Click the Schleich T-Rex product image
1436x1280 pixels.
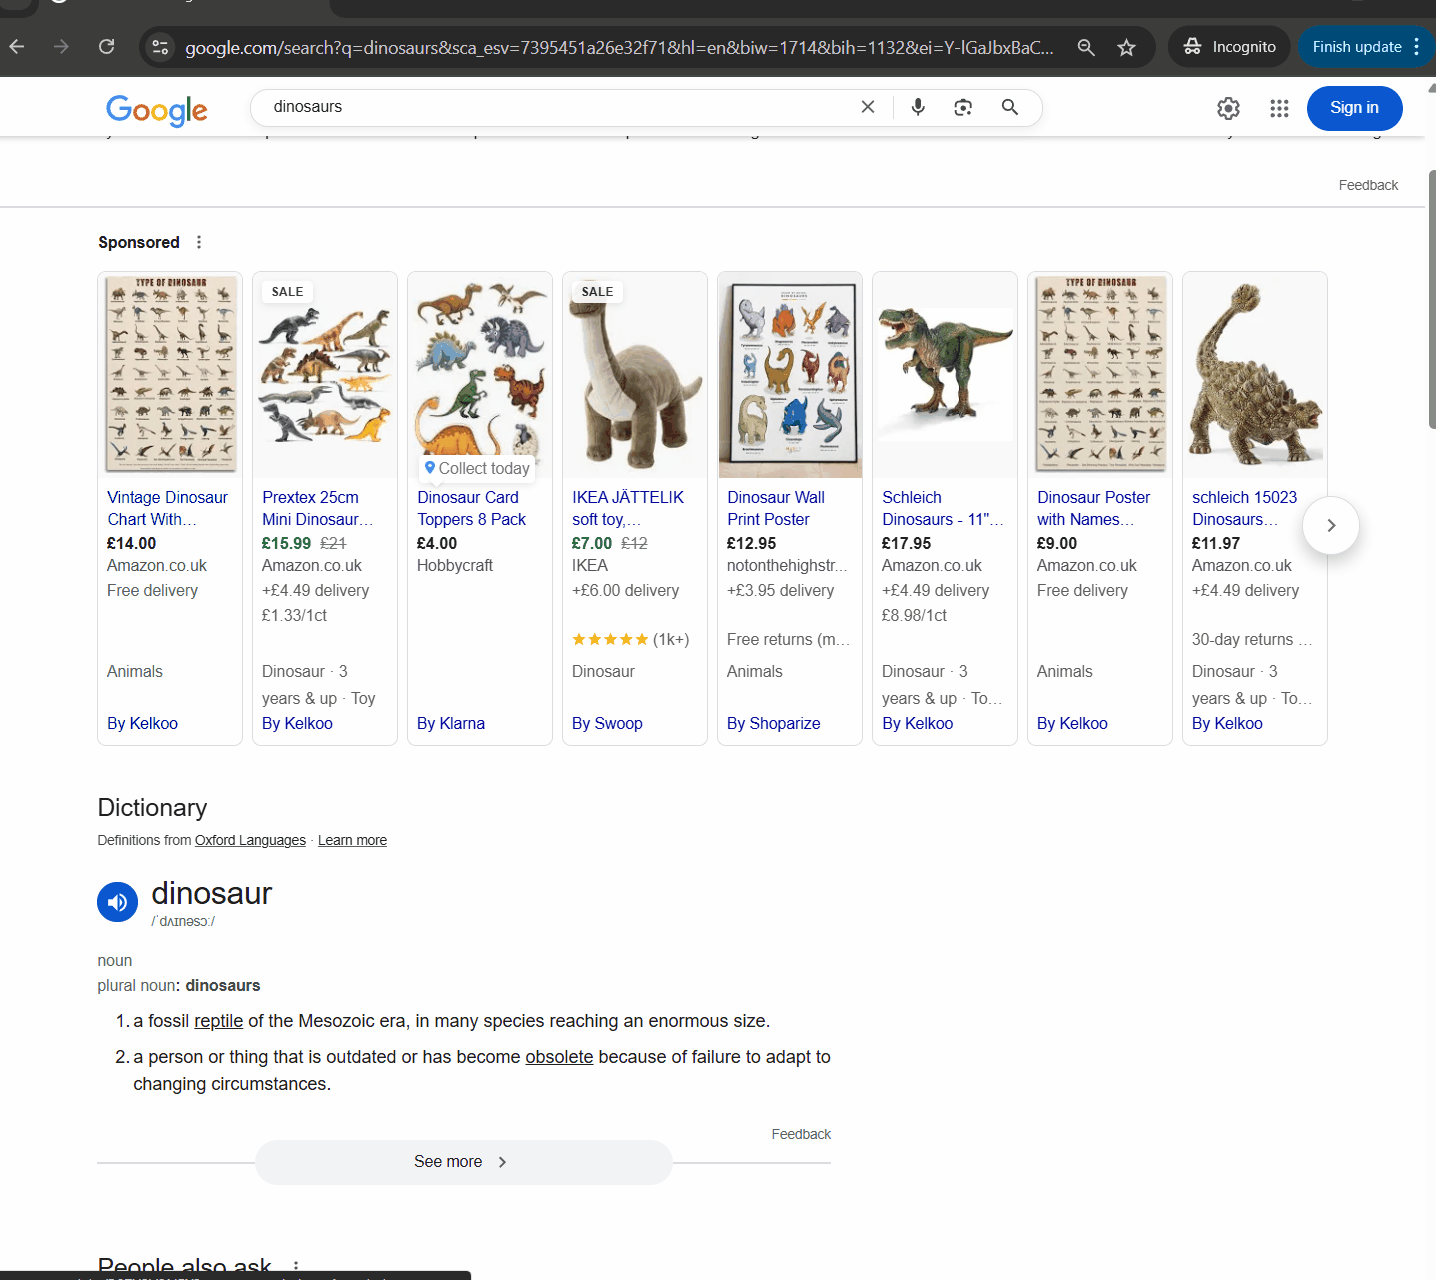[x=945, y=374]
